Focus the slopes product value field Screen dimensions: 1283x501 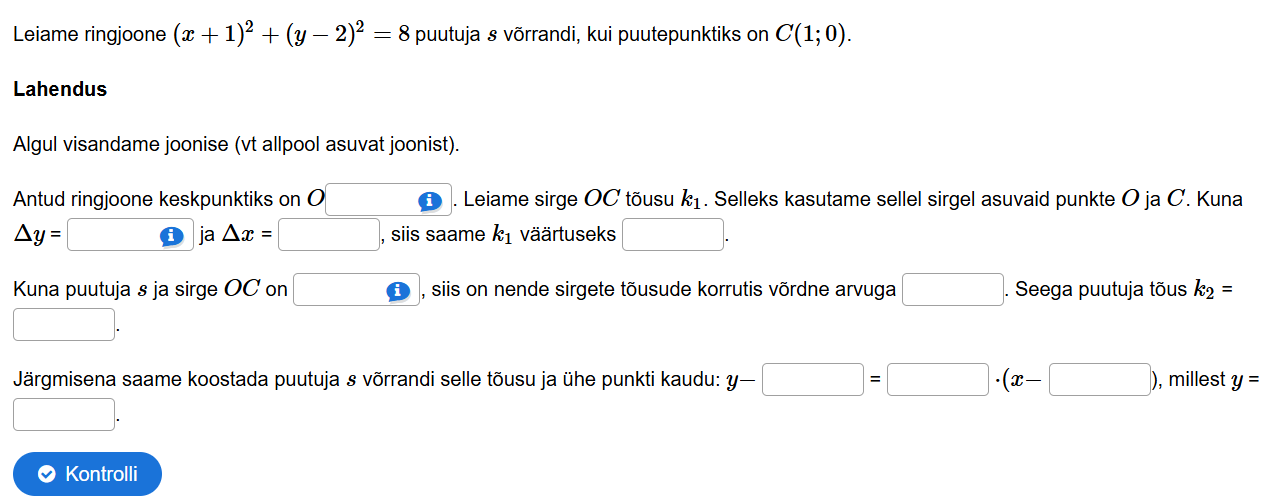pos(953,290)
